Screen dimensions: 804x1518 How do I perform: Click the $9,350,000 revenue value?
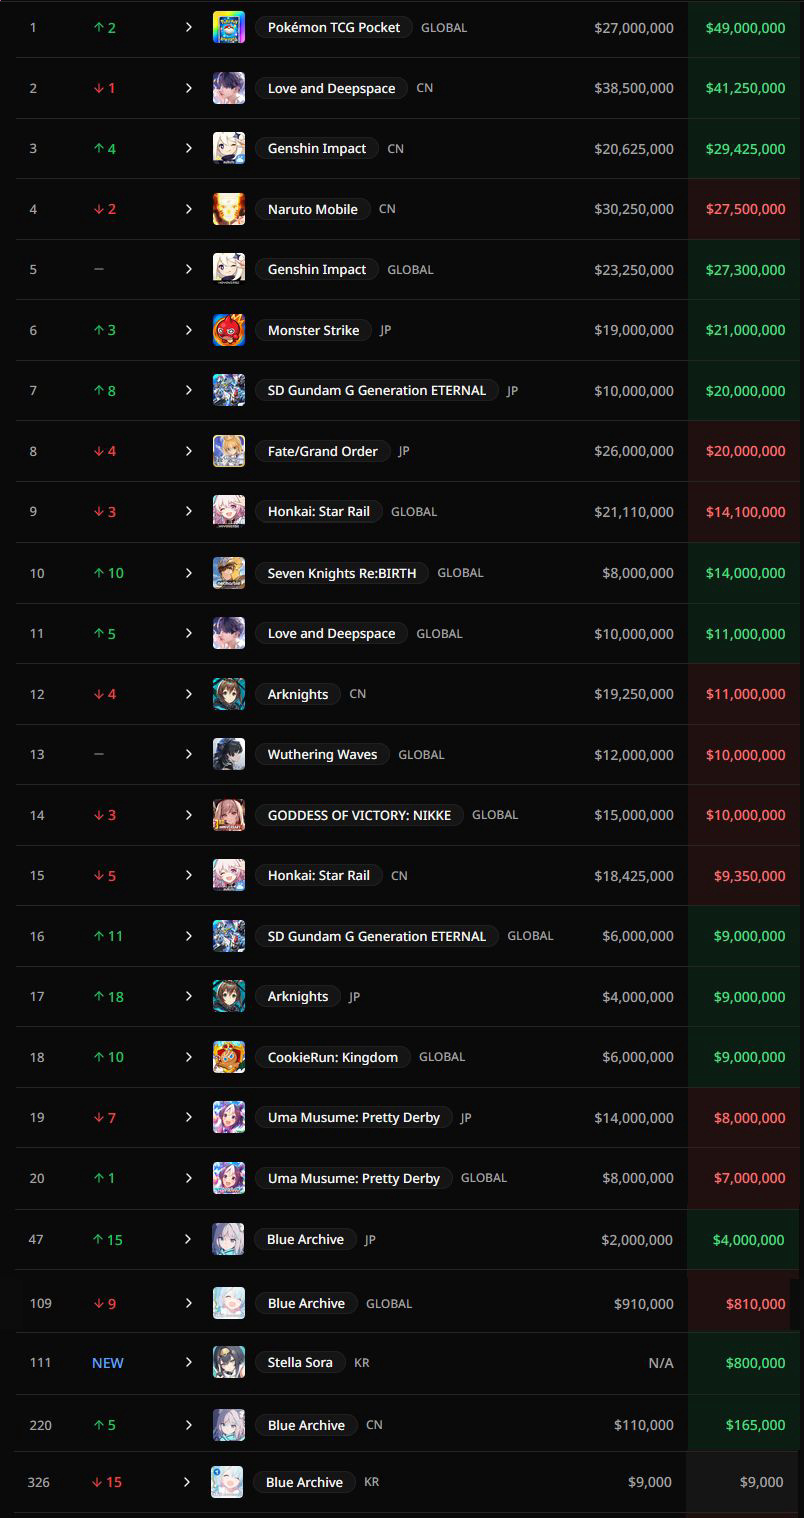point(749,875)
